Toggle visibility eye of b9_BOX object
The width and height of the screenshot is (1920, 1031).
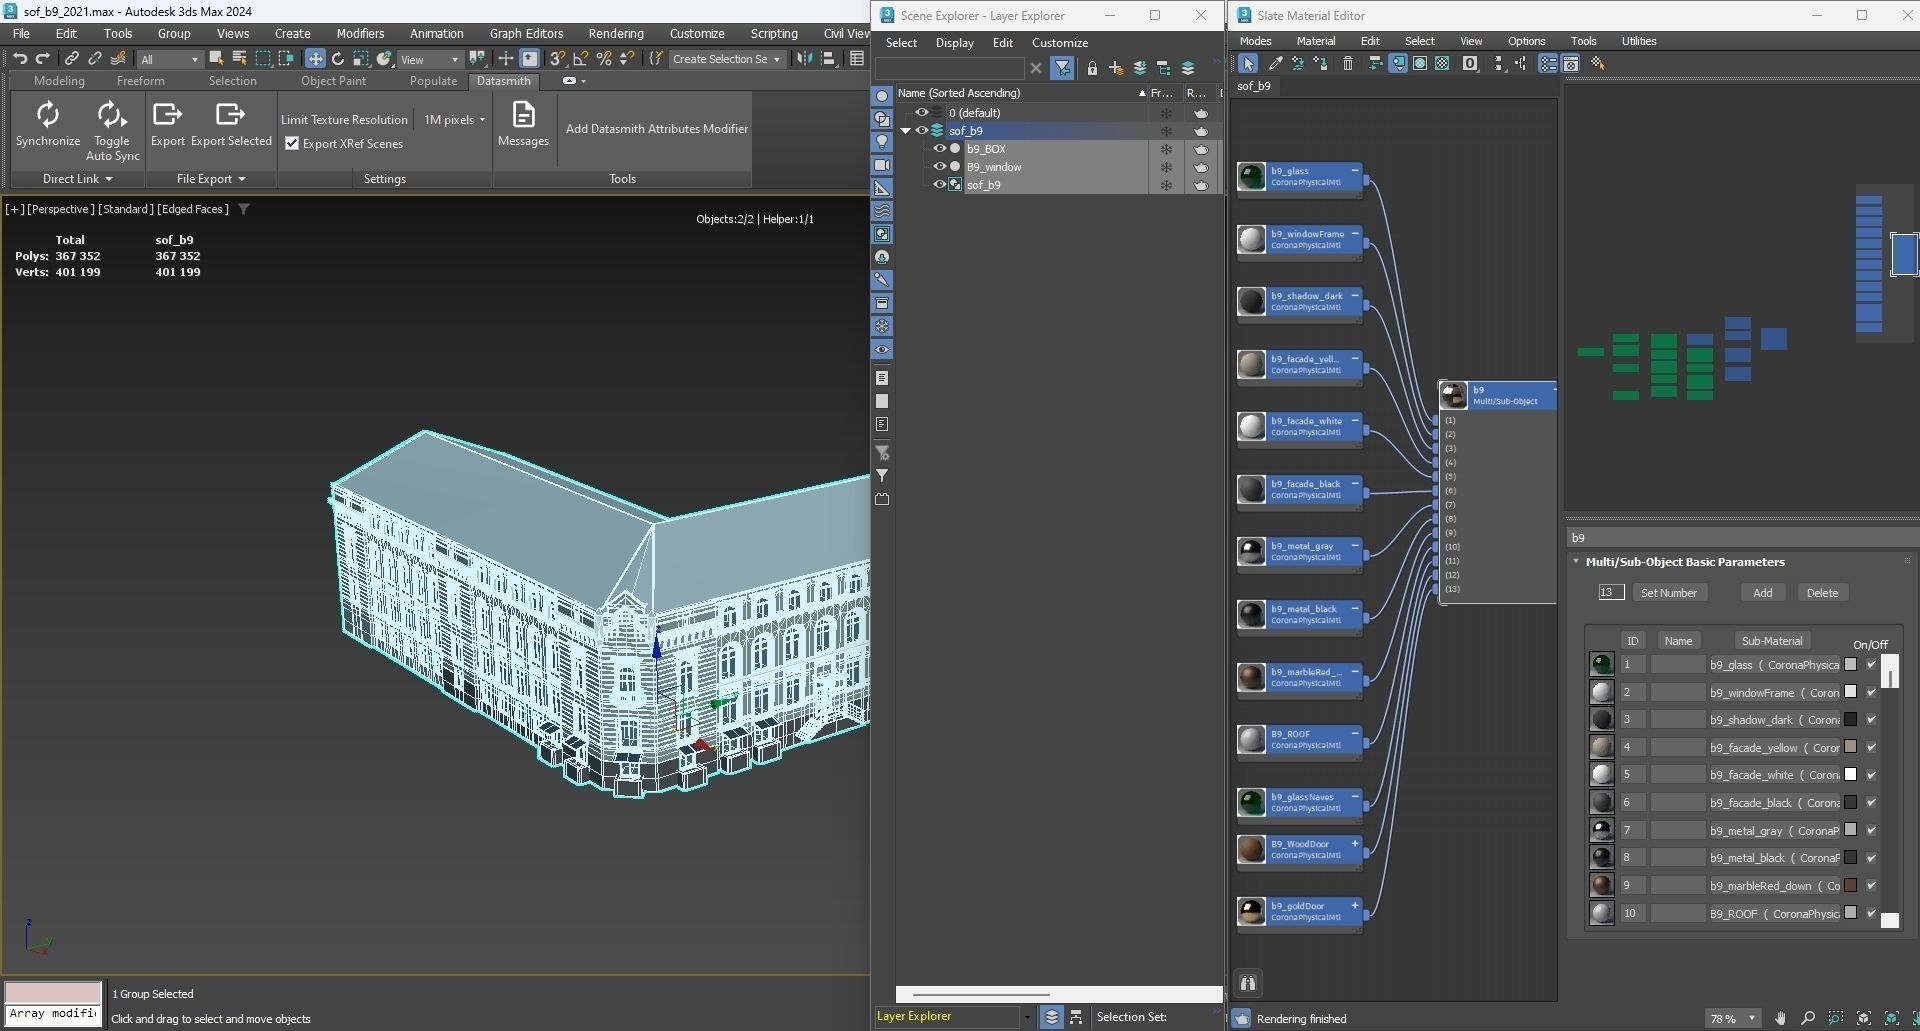click(939, 148)
